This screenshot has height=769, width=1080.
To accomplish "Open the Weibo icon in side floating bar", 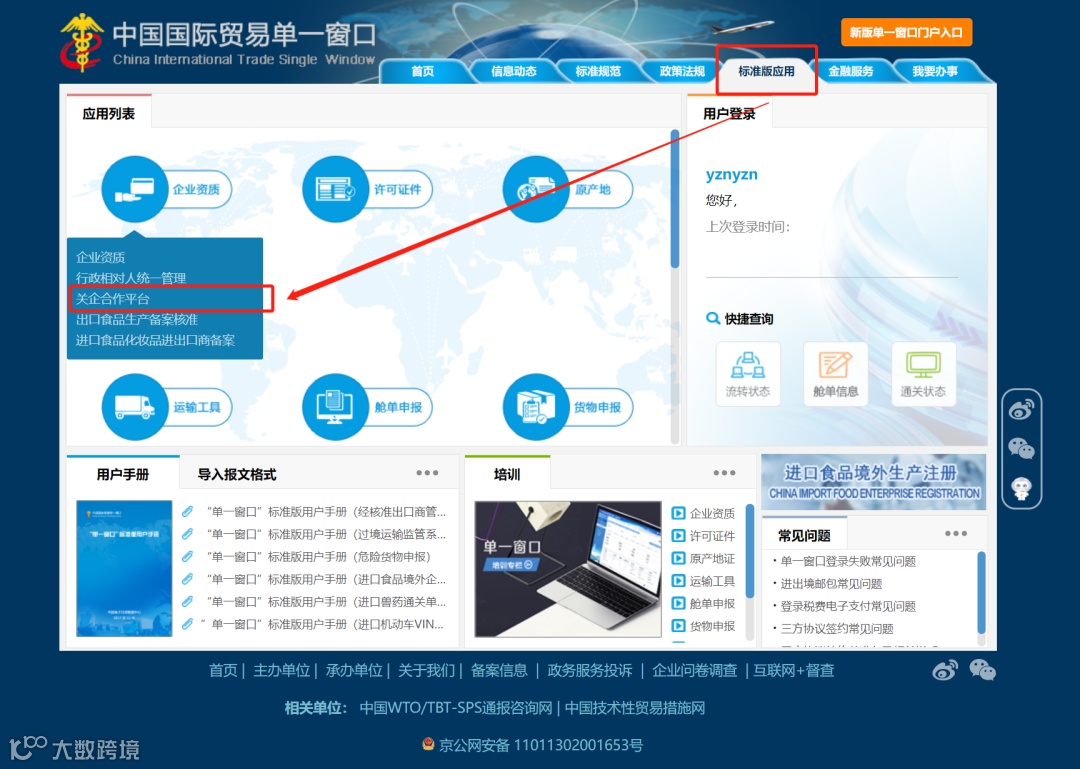I will tap(1021, 410).
